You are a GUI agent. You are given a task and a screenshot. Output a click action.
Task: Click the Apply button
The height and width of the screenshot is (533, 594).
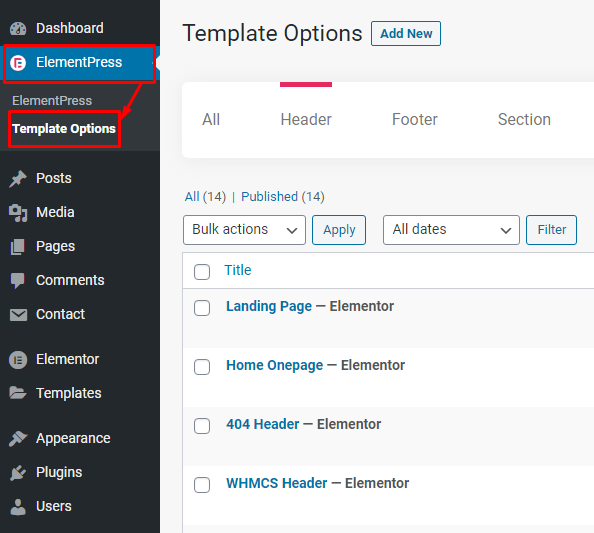339,230
